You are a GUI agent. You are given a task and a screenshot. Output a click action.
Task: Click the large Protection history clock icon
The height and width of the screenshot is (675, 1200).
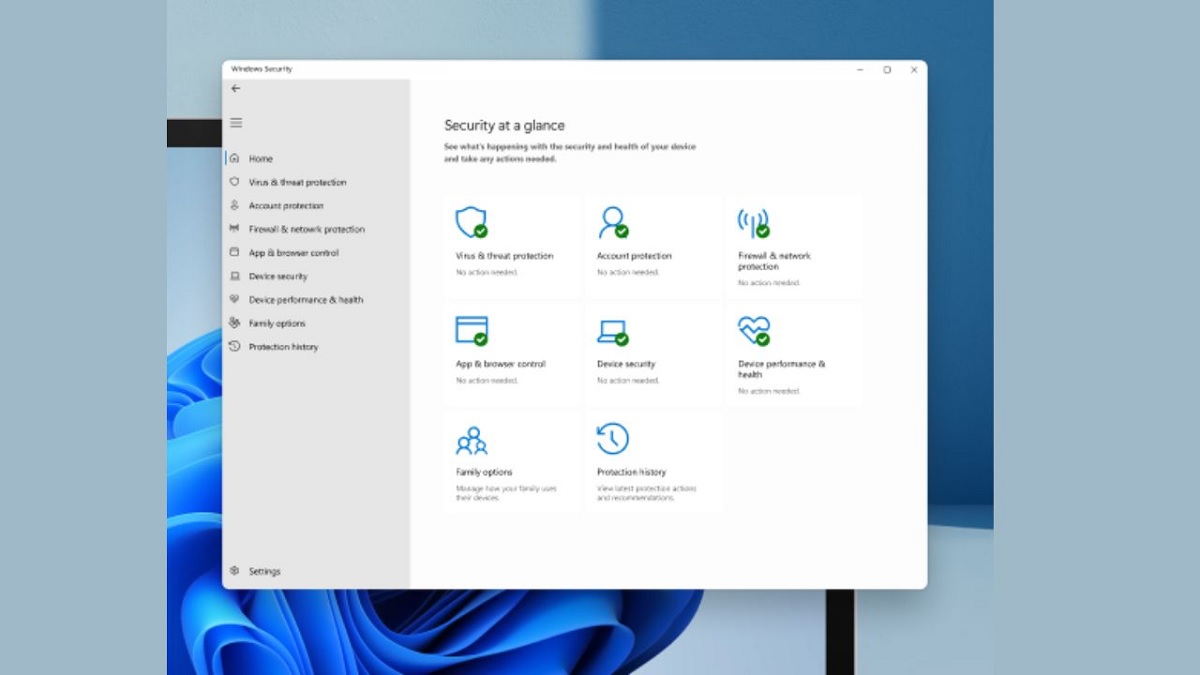pos(613,438)
